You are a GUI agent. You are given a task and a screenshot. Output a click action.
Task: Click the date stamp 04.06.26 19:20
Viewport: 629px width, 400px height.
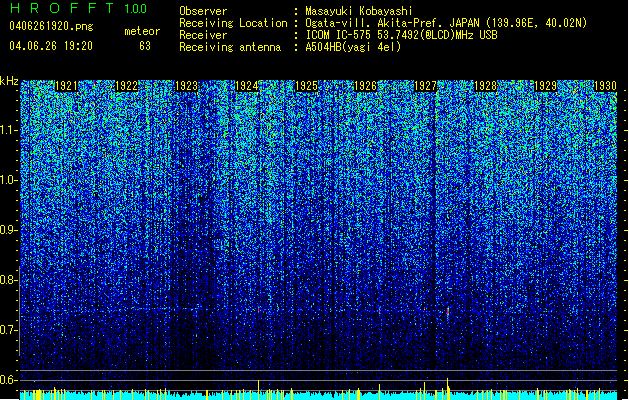[51, 46]
